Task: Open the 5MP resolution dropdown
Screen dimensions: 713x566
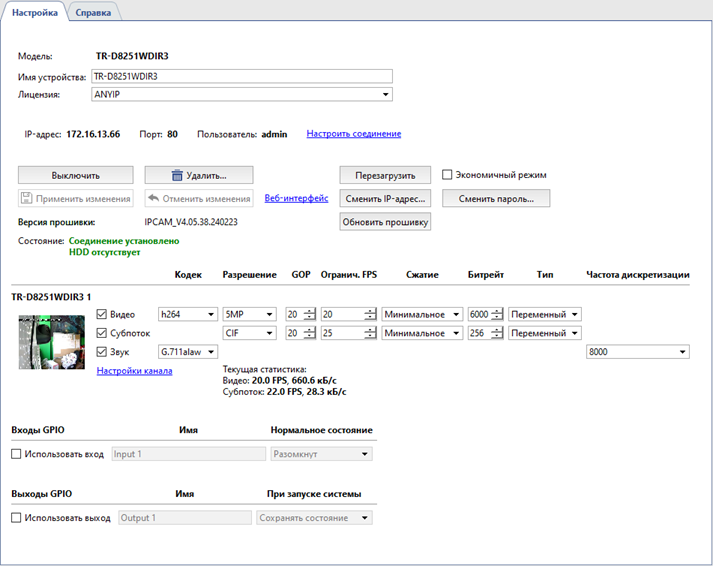Action: click(x=249, y=314)
